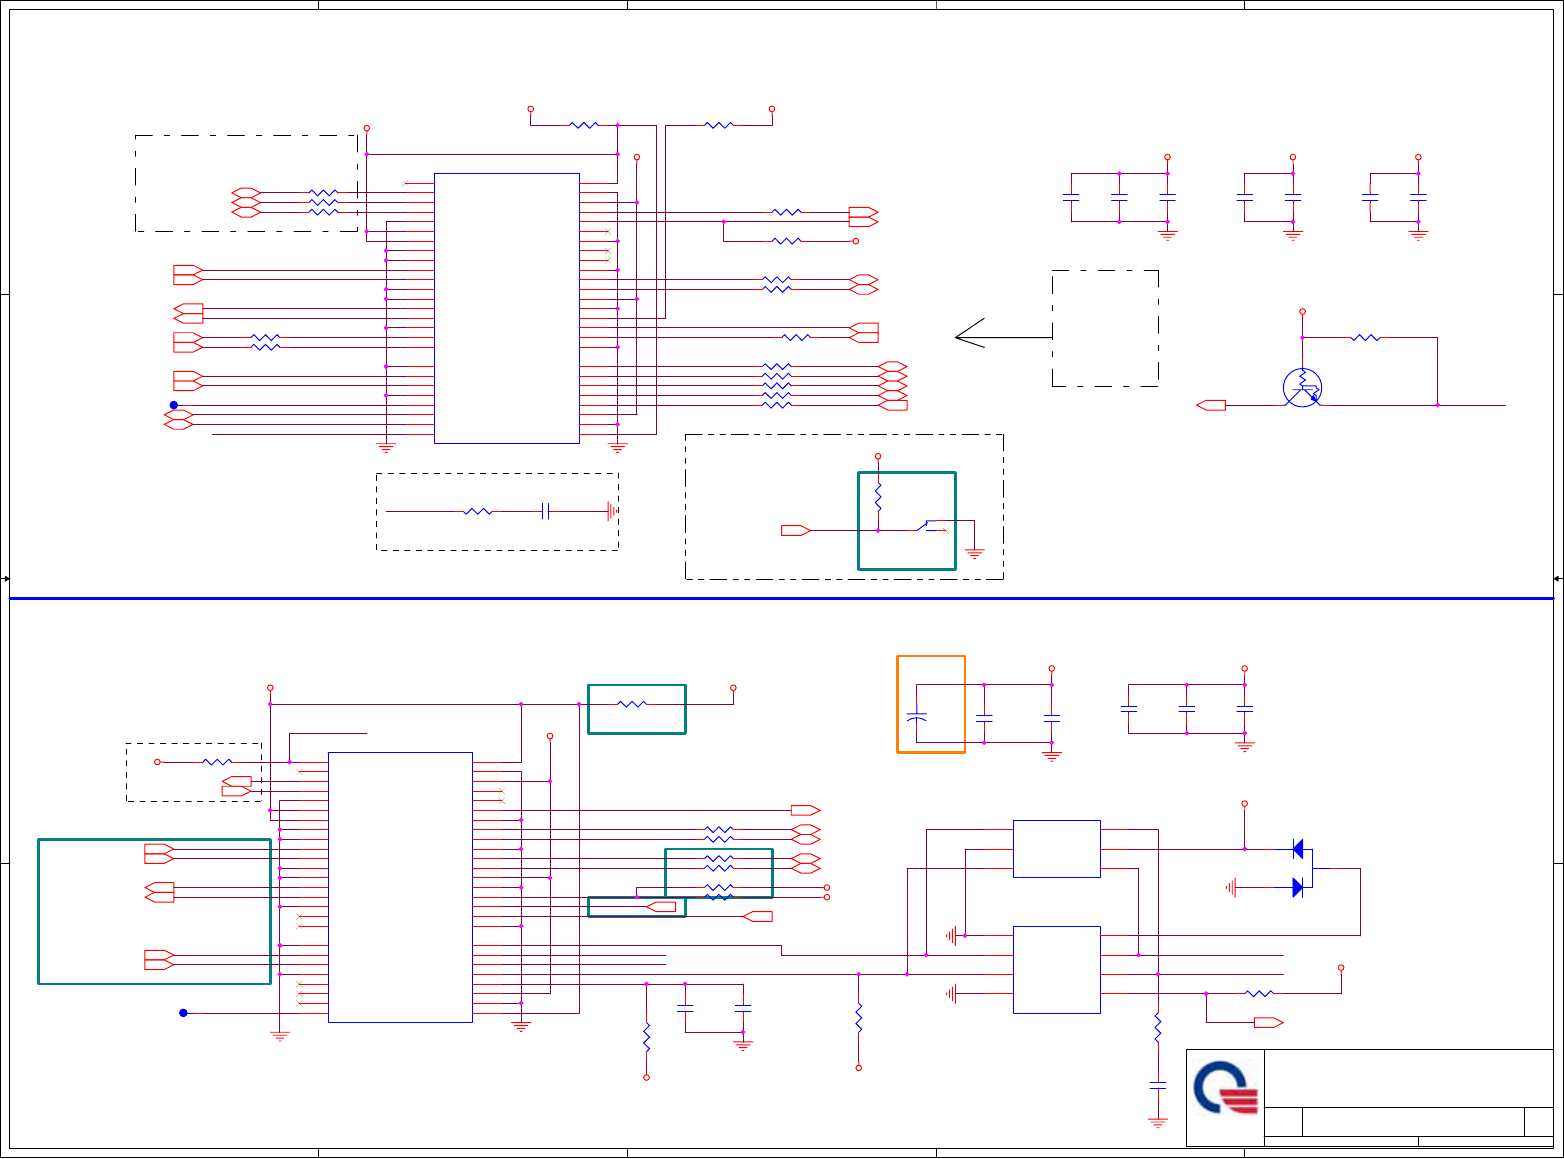Click the blue test point dot beside lower IC
The height and width of the screenshot is (1159, 1564).
click(x=183, y=1013)
